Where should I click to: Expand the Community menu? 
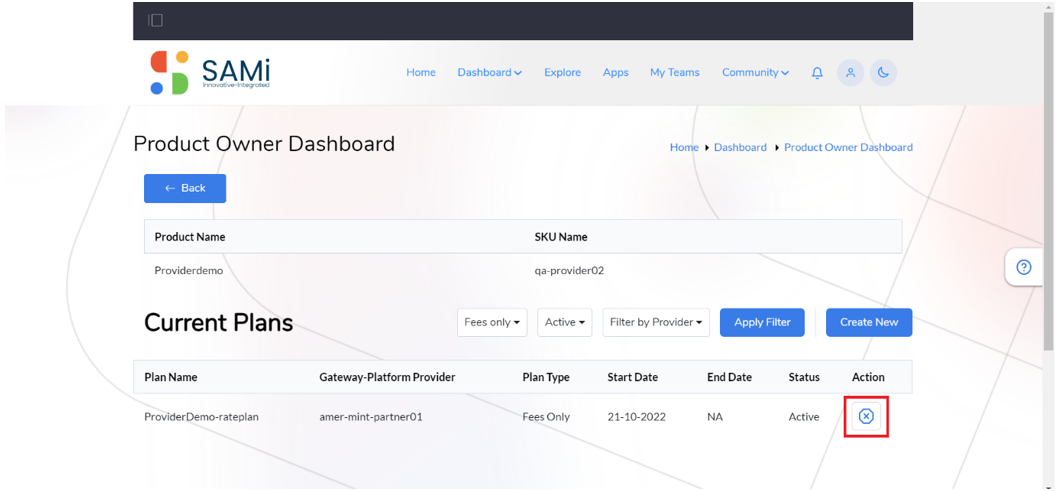(756, 73)
